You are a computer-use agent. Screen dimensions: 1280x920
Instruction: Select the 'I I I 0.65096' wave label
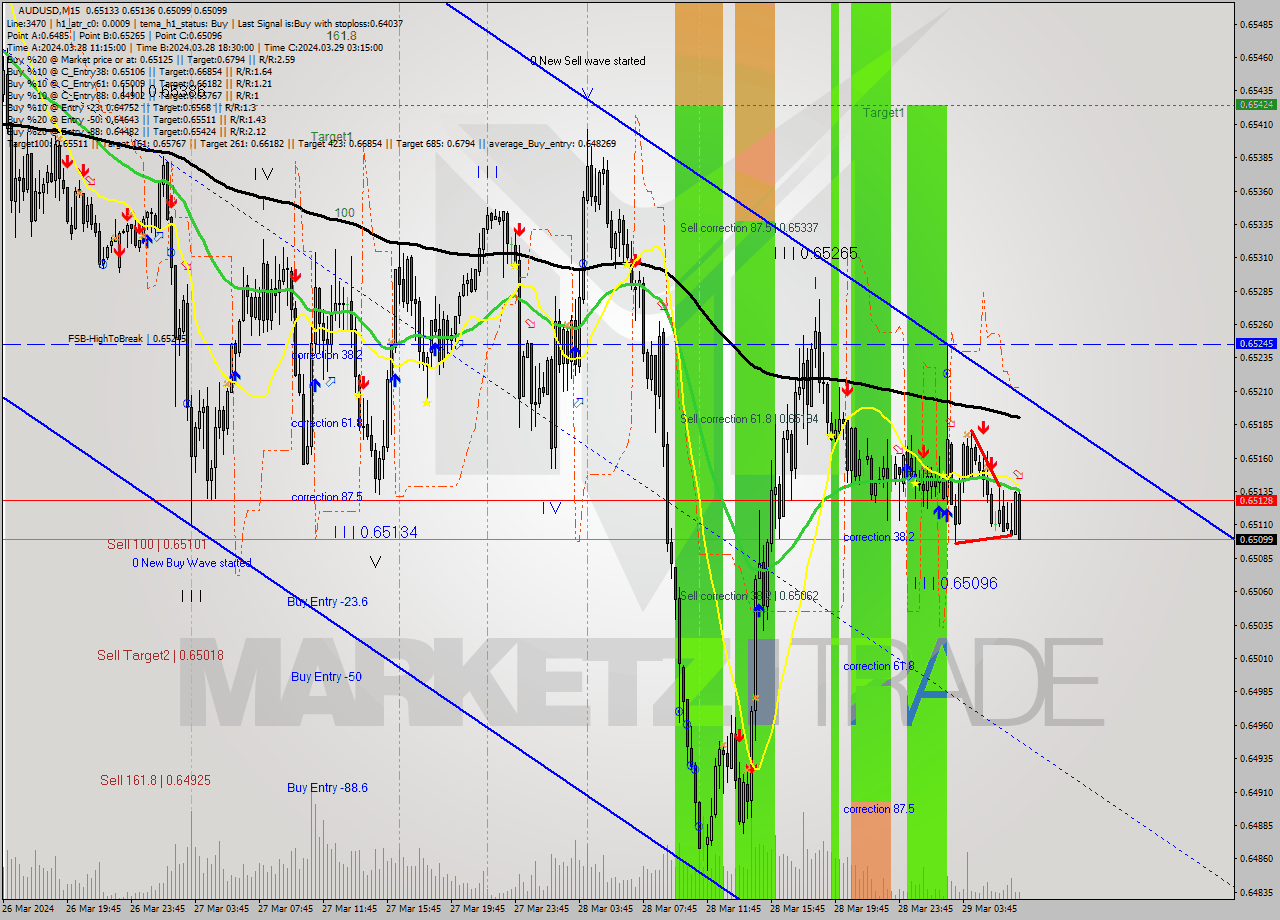click(x=956, y=583)
